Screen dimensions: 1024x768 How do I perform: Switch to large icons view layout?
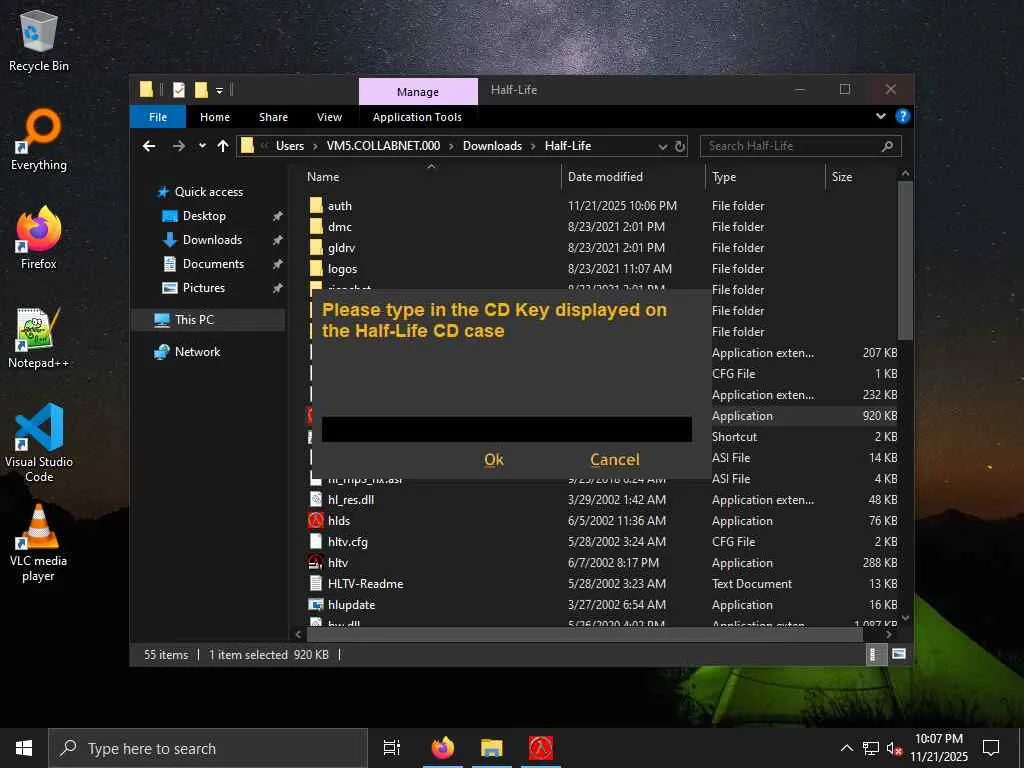coord(899,654)
